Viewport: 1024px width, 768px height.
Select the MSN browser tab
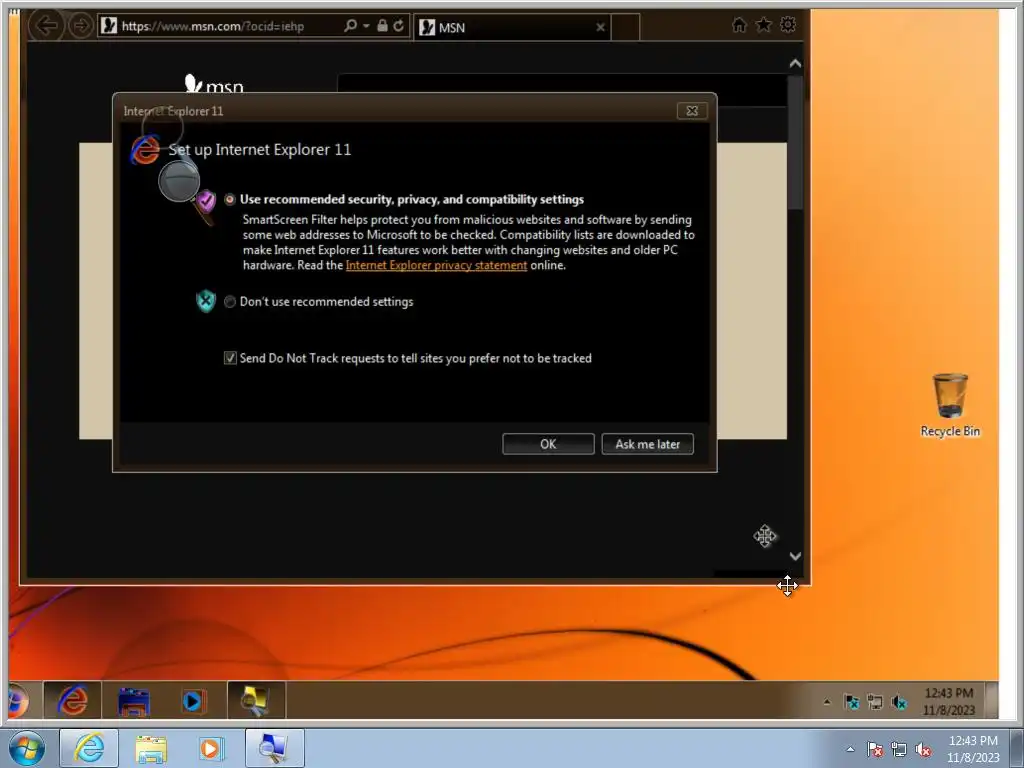513,27
